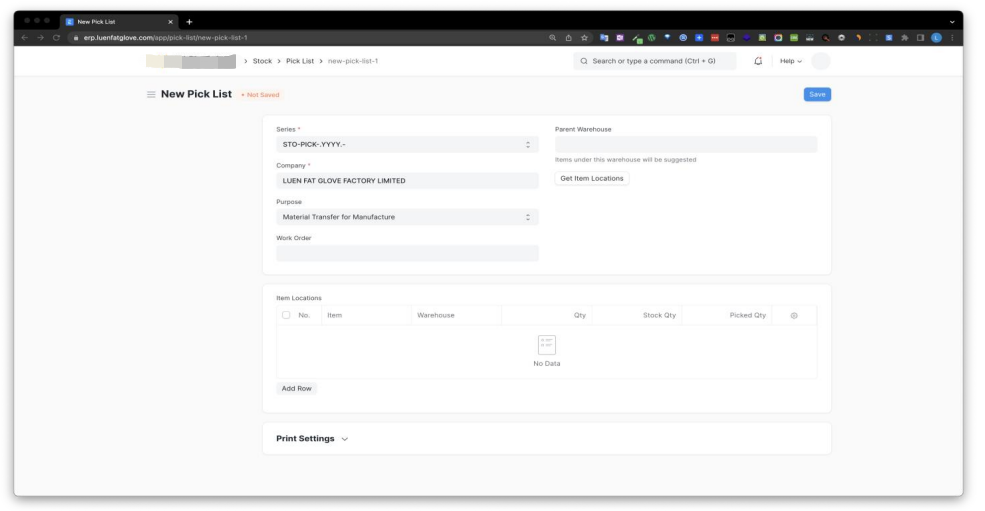Click the Google Translate extension icon

[x=604, y=38]
